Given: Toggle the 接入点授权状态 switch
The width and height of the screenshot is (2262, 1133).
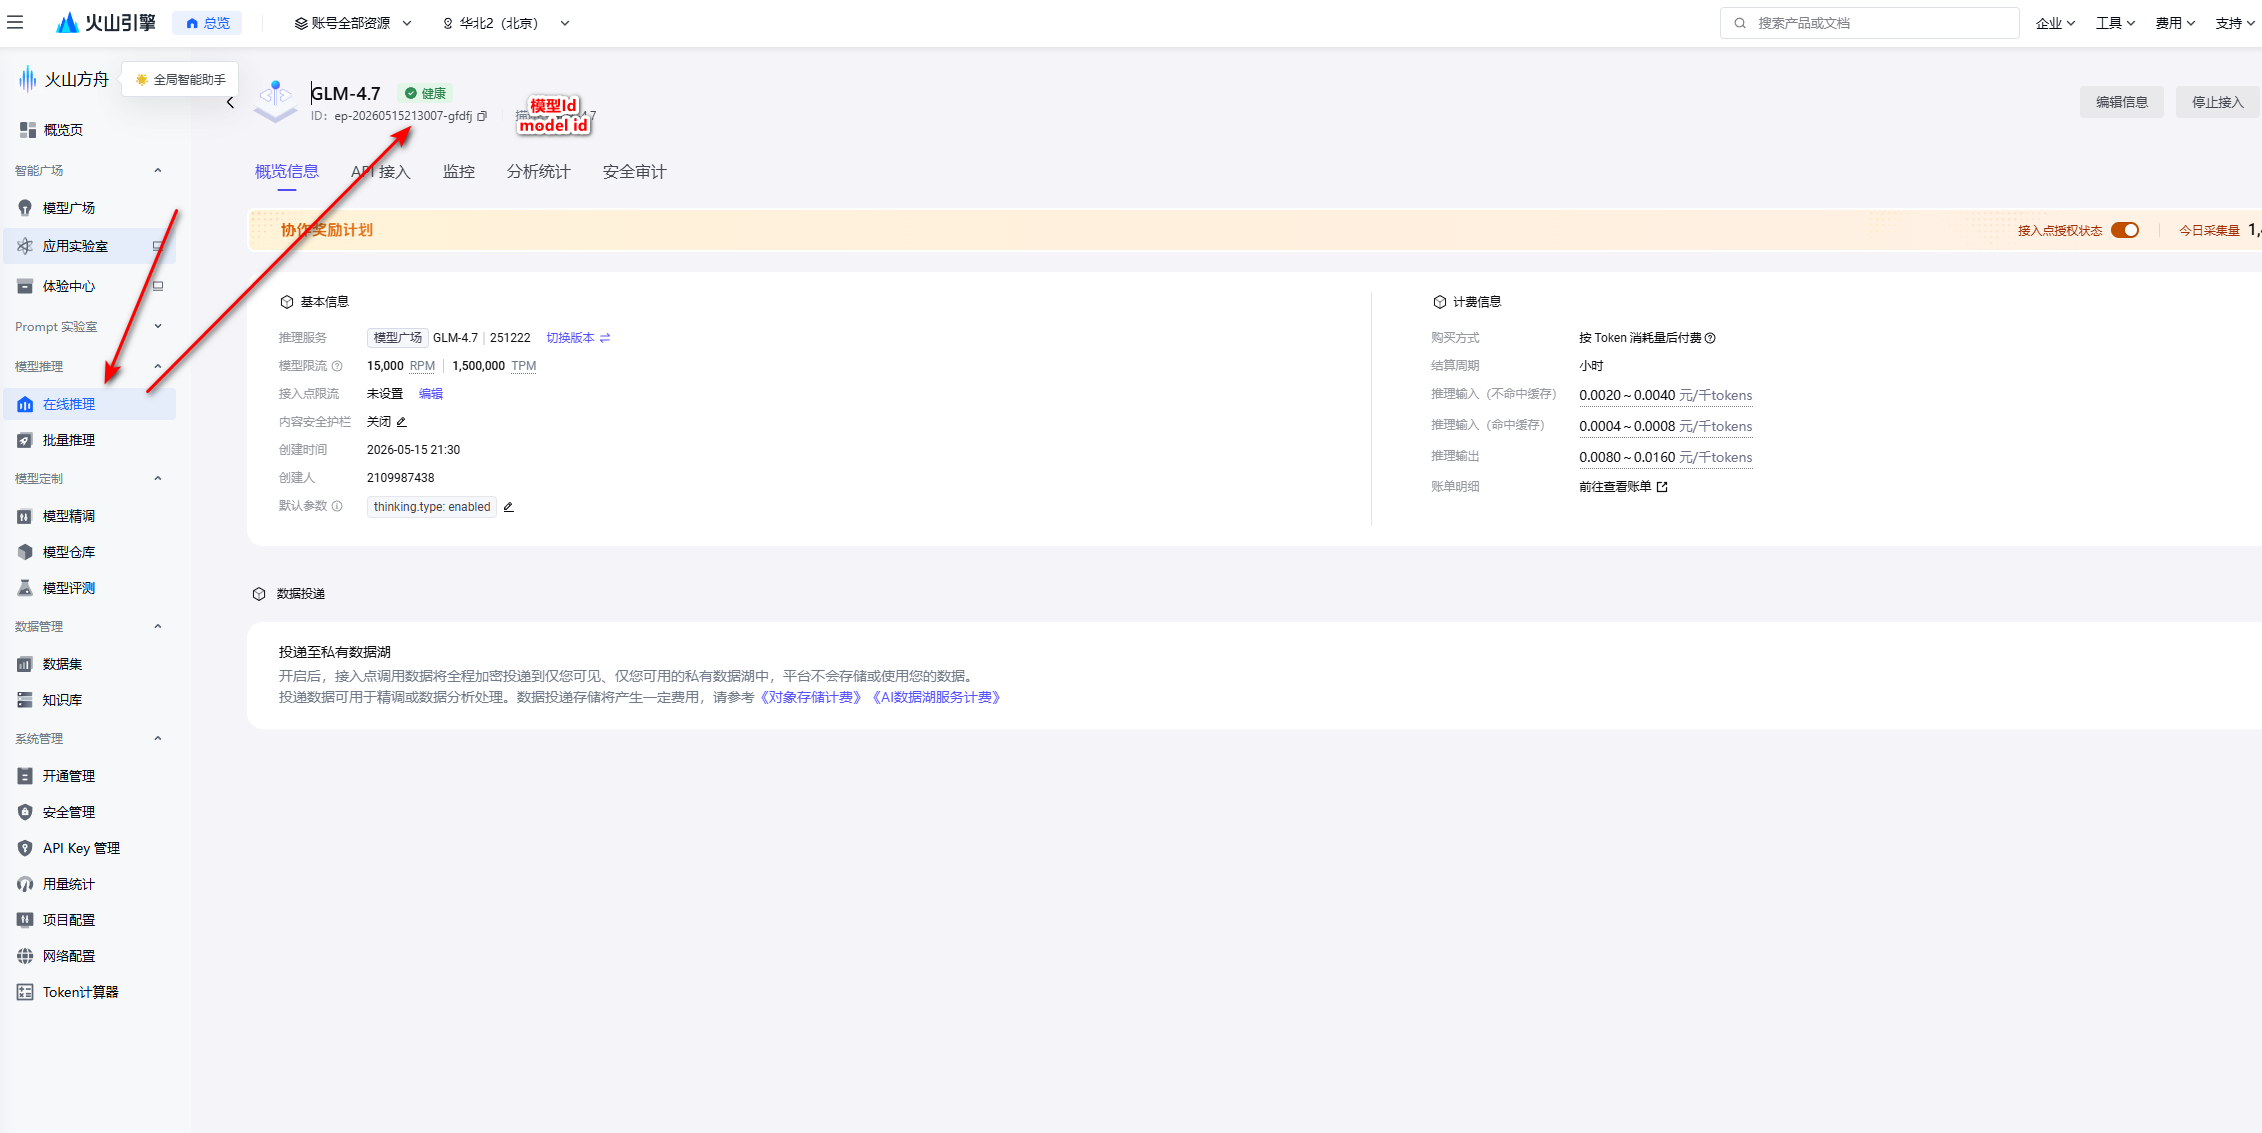Looking at the screenshot, I should [x=2124, y=230].
